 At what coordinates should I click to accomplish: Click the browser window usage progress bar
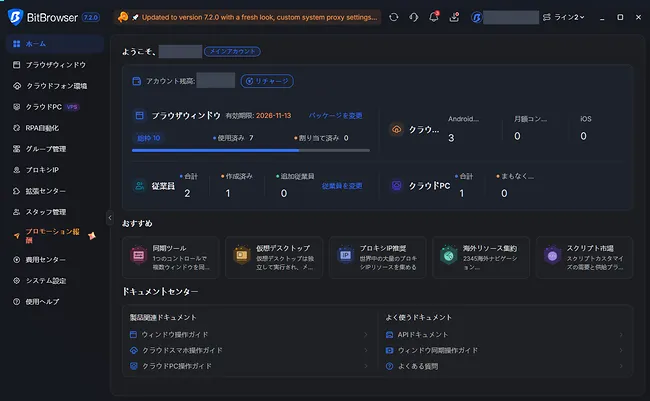coord(251,151)
